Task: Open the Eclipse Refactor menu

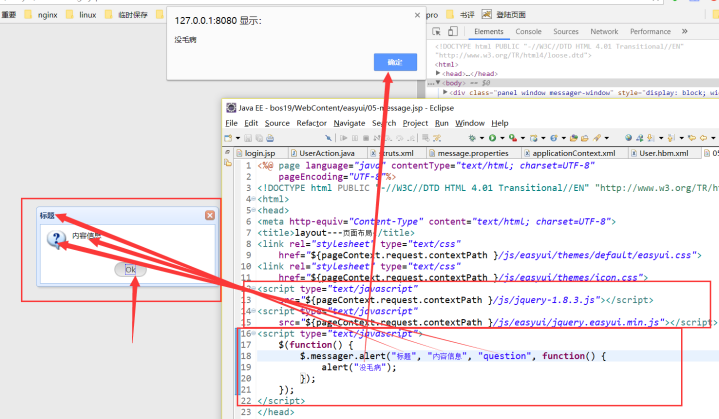Action: (x=311, y=123)
